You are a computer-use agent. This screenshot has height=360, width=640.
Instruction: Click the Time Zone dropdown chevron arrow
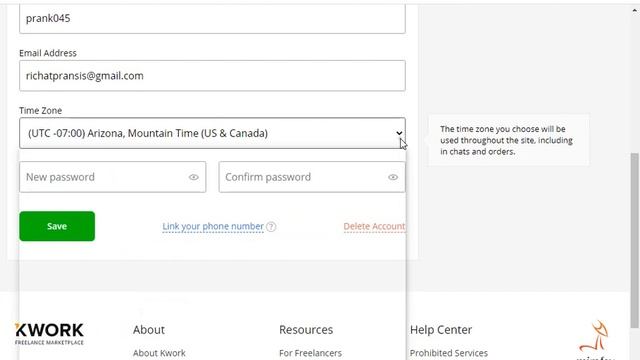(399, 133)
